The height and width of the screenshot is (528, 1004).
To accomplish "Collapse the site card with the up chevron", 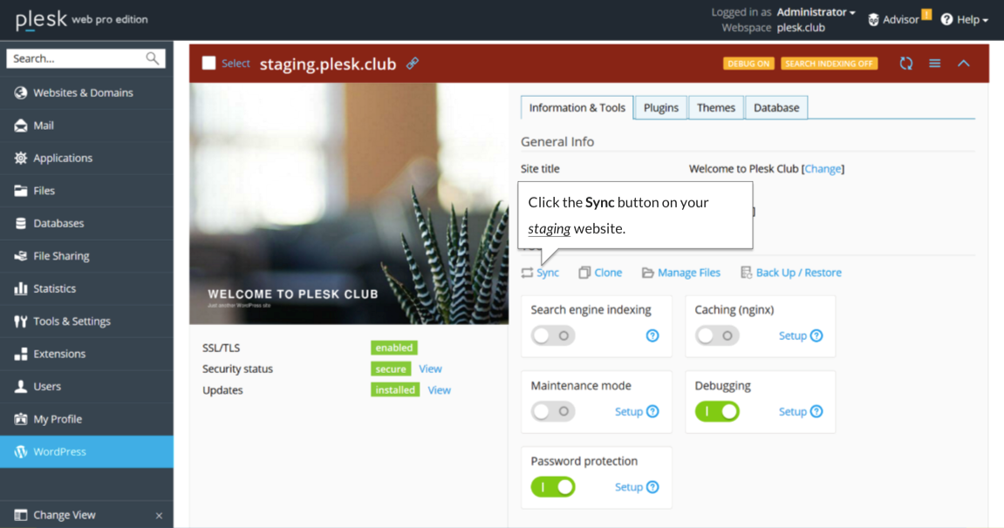I will click(x=964, y=63).
